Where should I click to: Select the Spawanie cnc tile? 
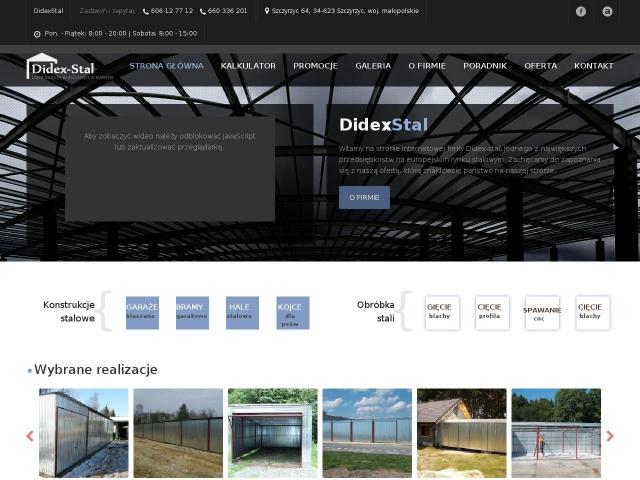click(542, 313)
